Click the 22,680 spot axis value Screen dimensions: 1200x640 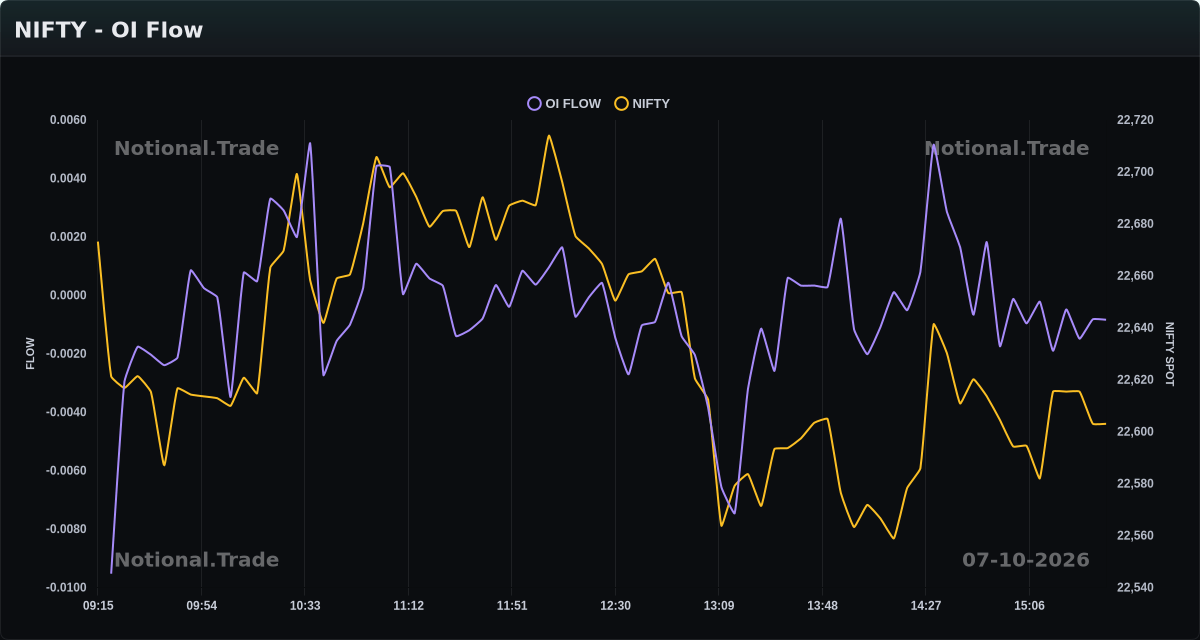tap(1135, 224)
